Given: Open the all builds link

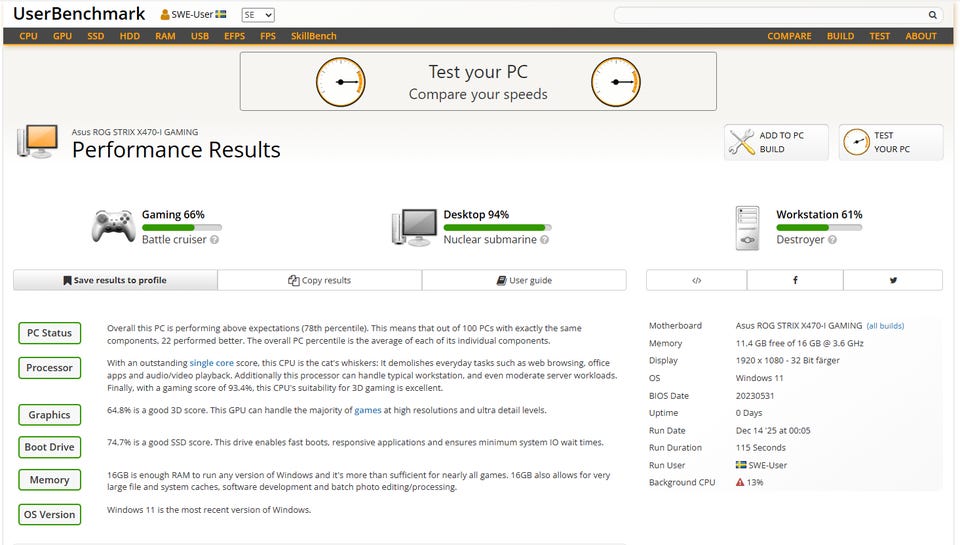Looking at the screenshot, I should 885,326.
